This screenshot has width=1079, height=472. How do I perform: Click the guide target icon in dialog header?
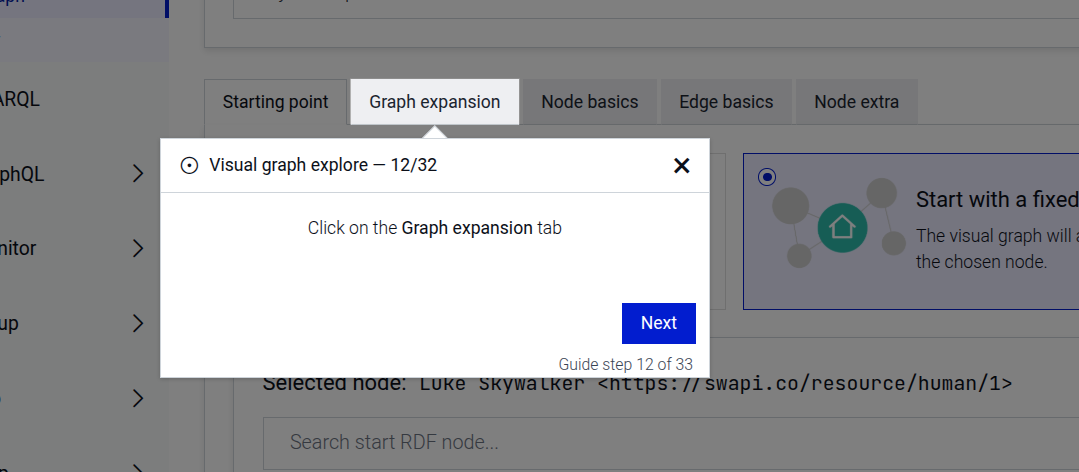pyautogui.click(x=189, y=166)
